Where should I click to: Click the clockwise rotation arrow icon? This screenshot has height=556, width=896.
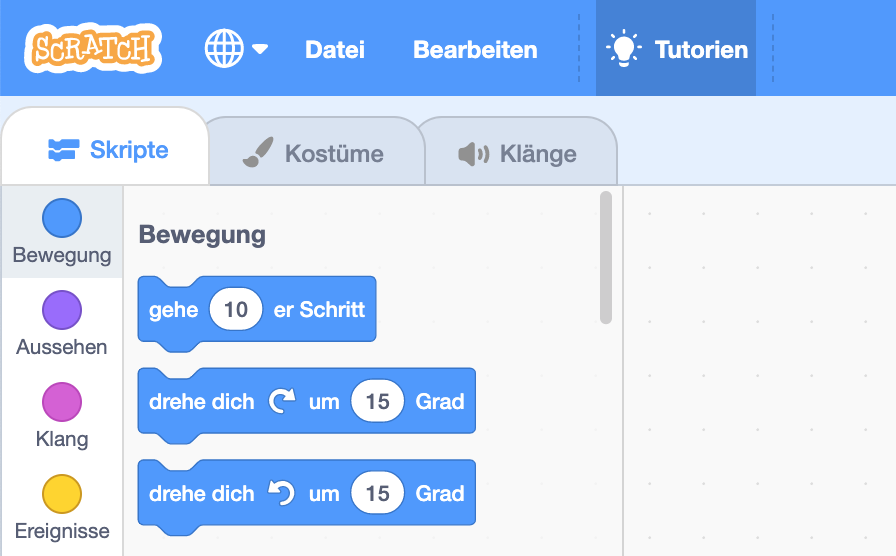282,402
